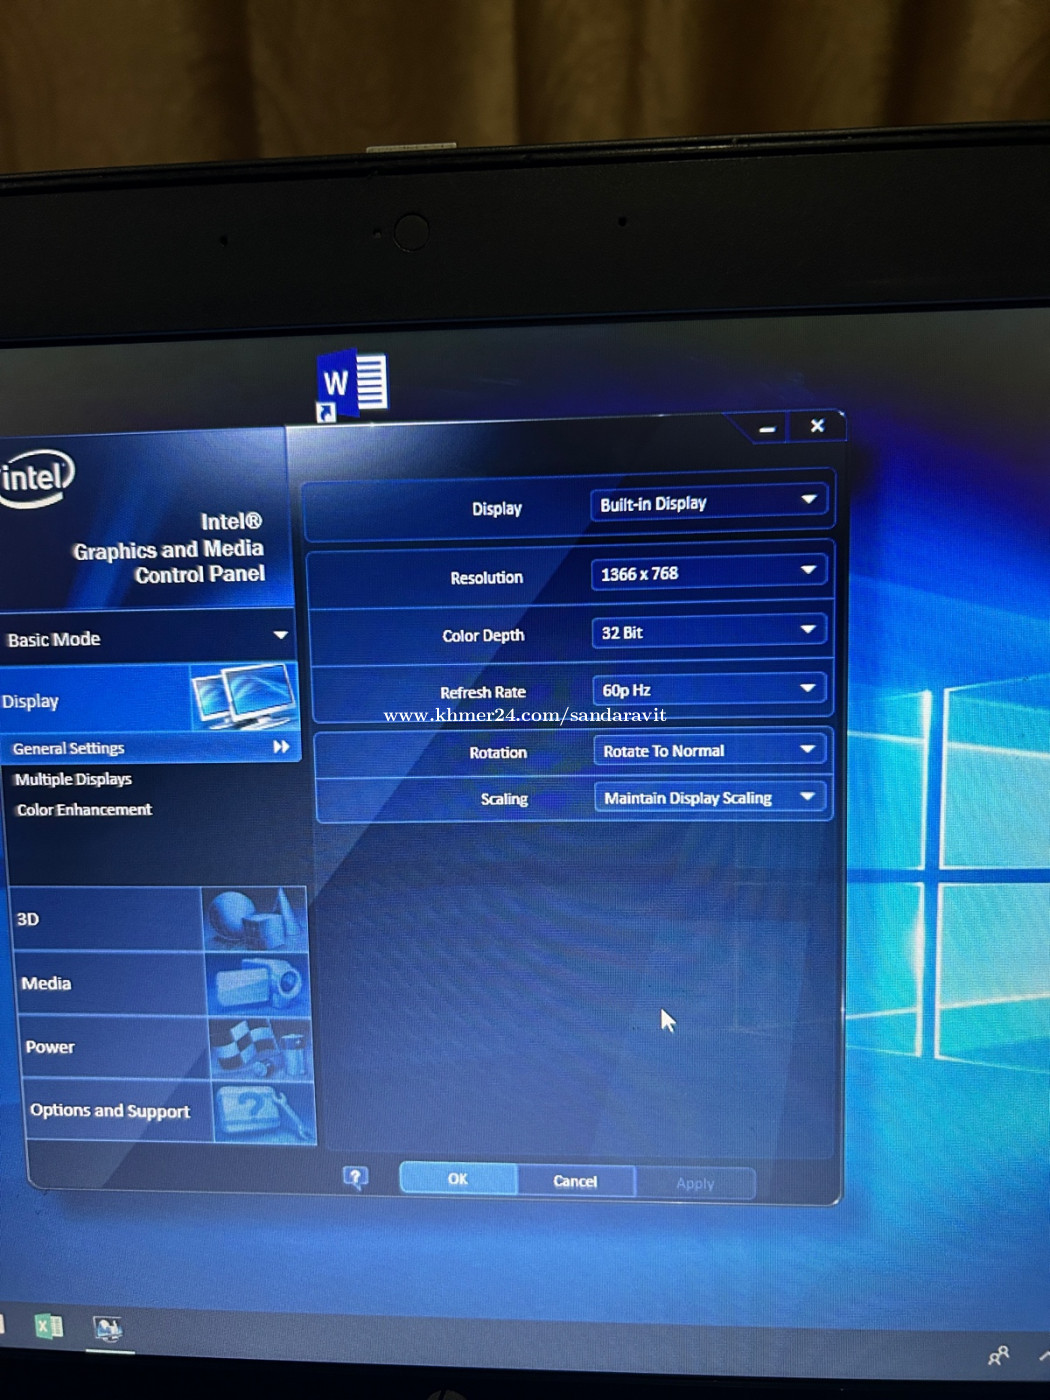The width and height of the screenshot is (1050, 1400).
Task: Click the Cancel button
Action: pyautogui.click(x=576, y=1181)
